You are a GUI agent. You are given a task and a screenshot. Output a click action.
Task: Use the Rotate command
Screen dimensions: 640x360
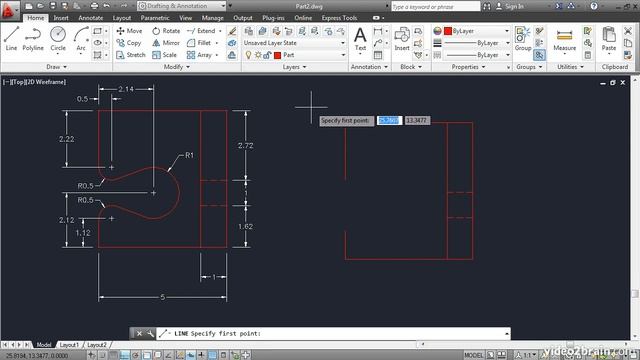pos(166,31)
